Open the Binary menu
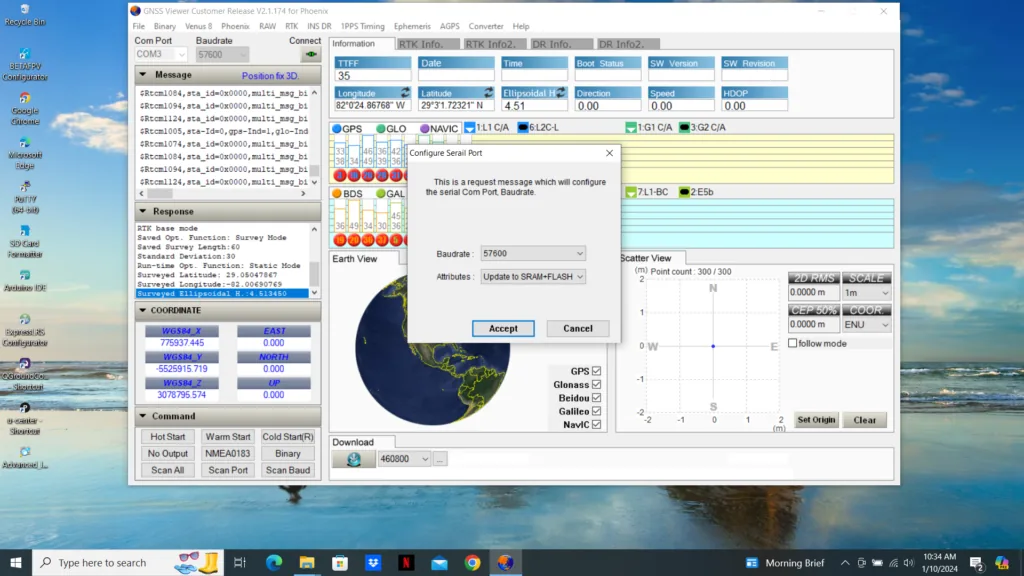 point(165,26)
